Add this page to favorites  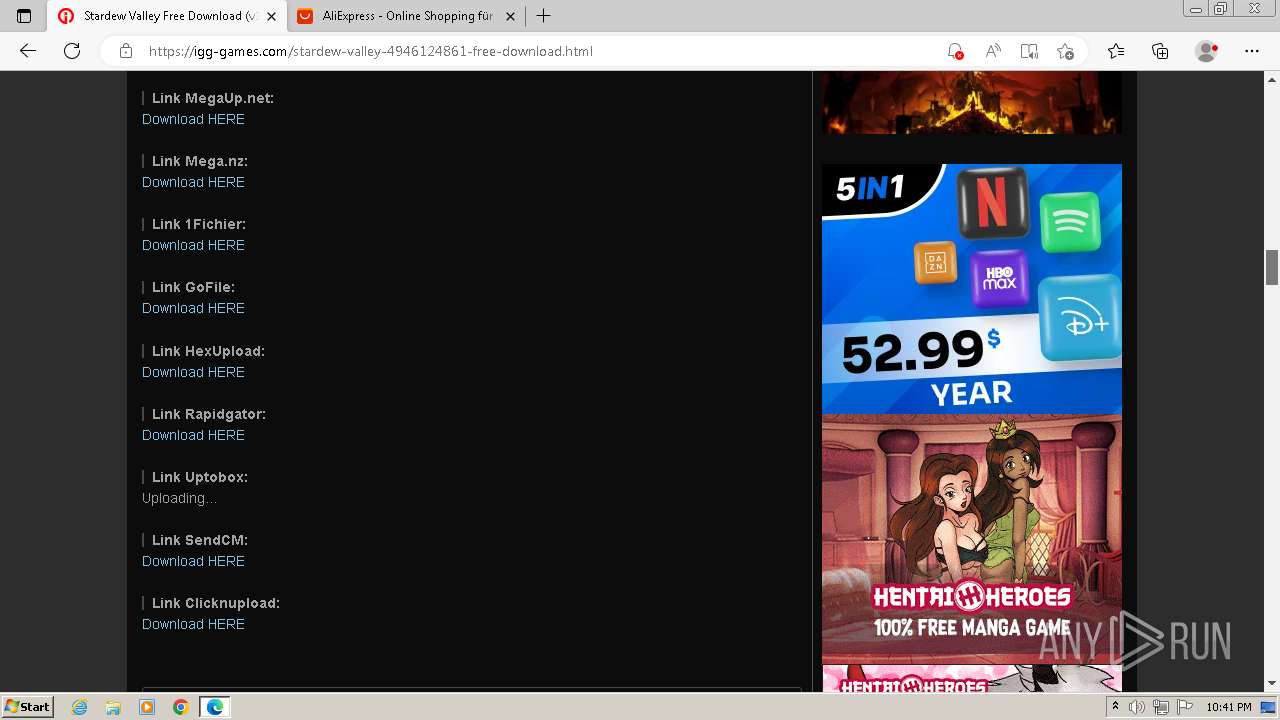(1065, 51)
